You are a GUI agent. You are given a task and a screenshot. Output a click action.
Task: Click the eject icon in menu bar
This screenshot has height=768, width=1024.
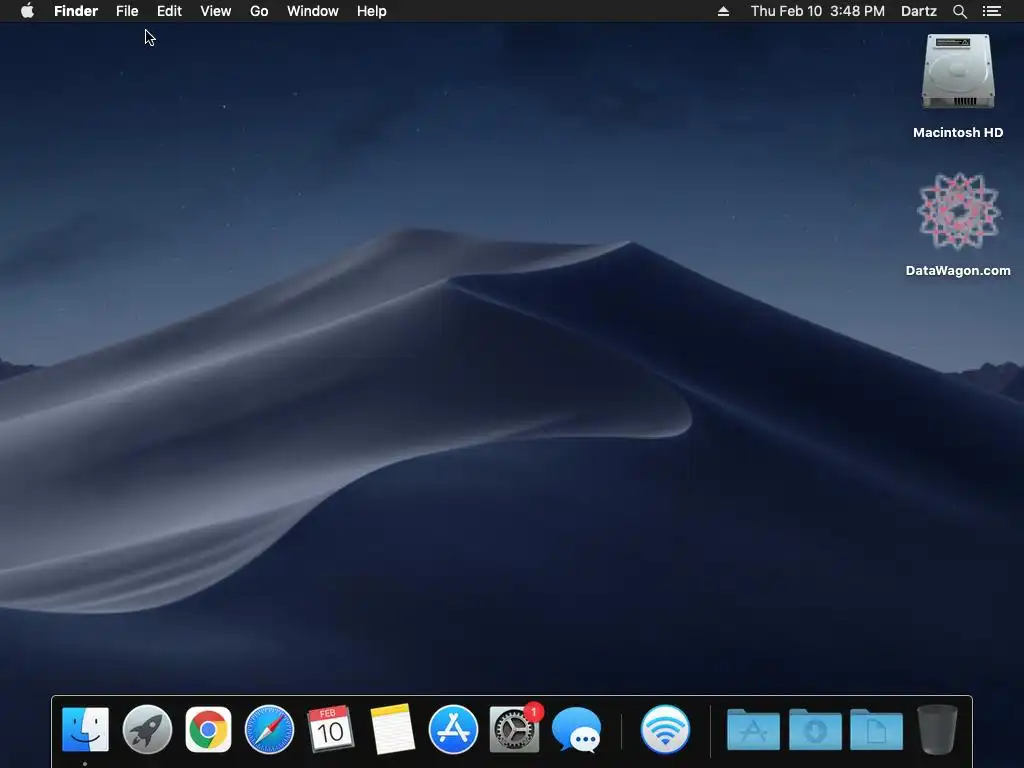(x=723, y=11)
